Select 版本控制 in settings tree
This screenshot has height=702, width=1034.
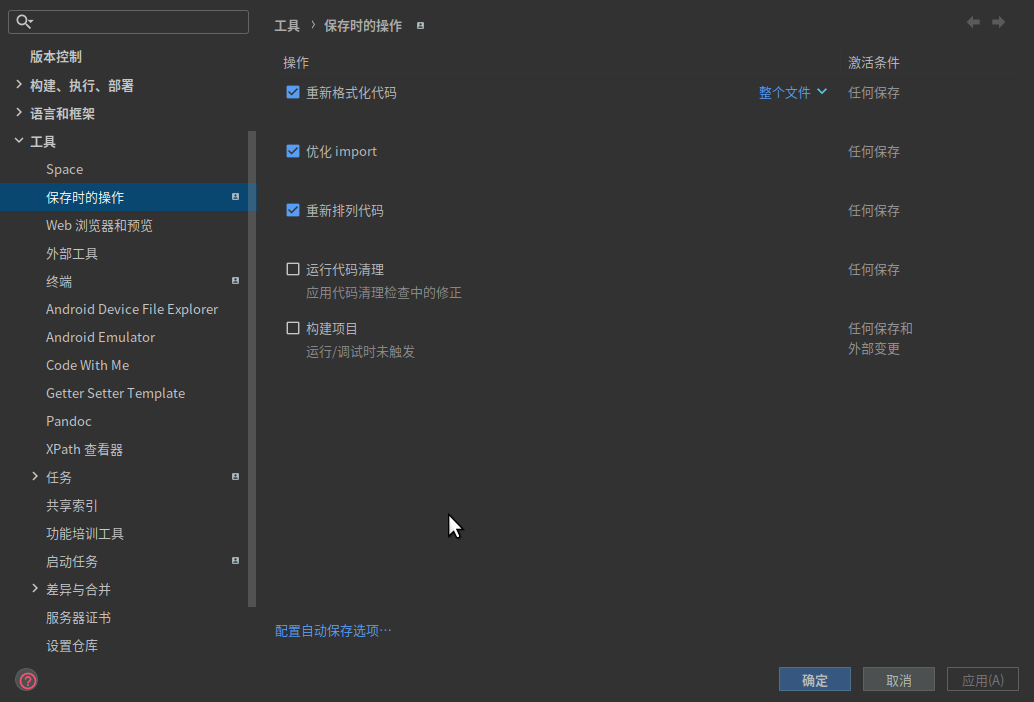point(56,57)
